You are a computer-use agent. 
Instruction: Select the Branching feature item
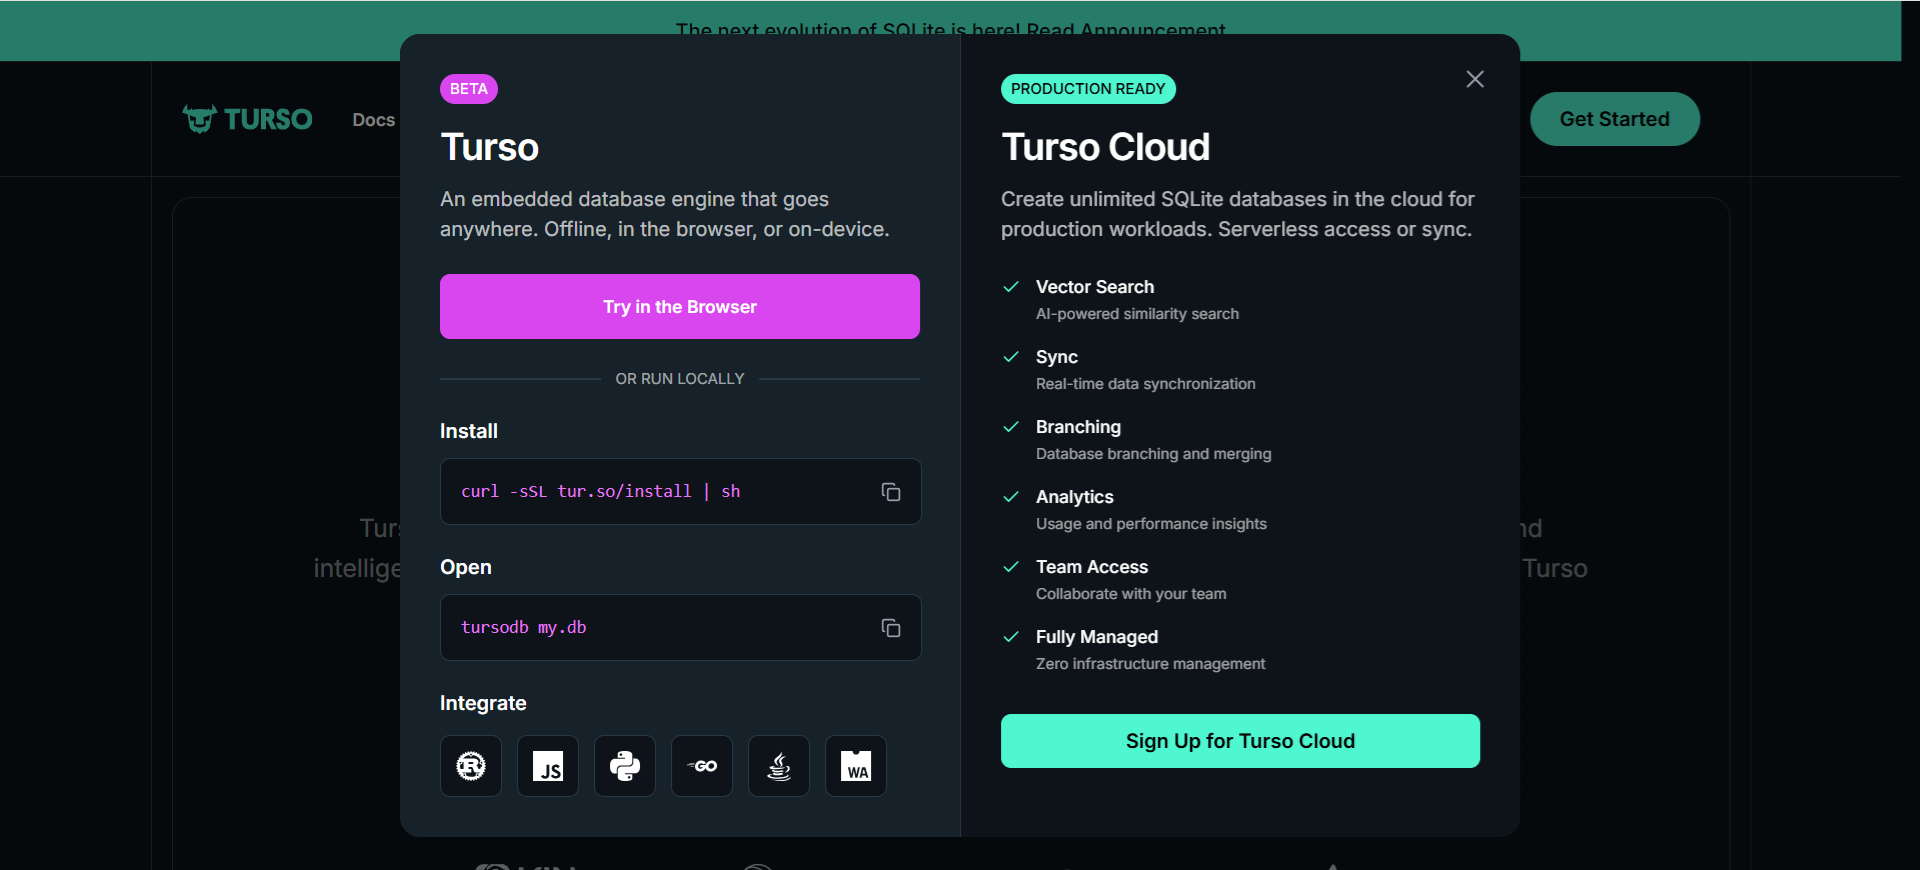click(1078, 428)
